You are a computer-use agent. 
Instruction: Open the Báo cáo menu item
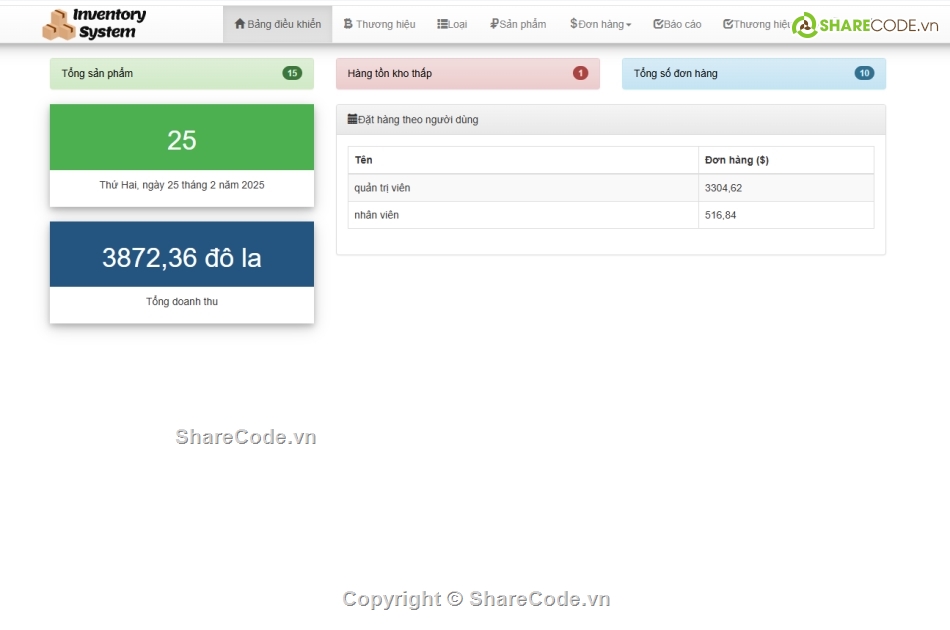tap(677, 24)
